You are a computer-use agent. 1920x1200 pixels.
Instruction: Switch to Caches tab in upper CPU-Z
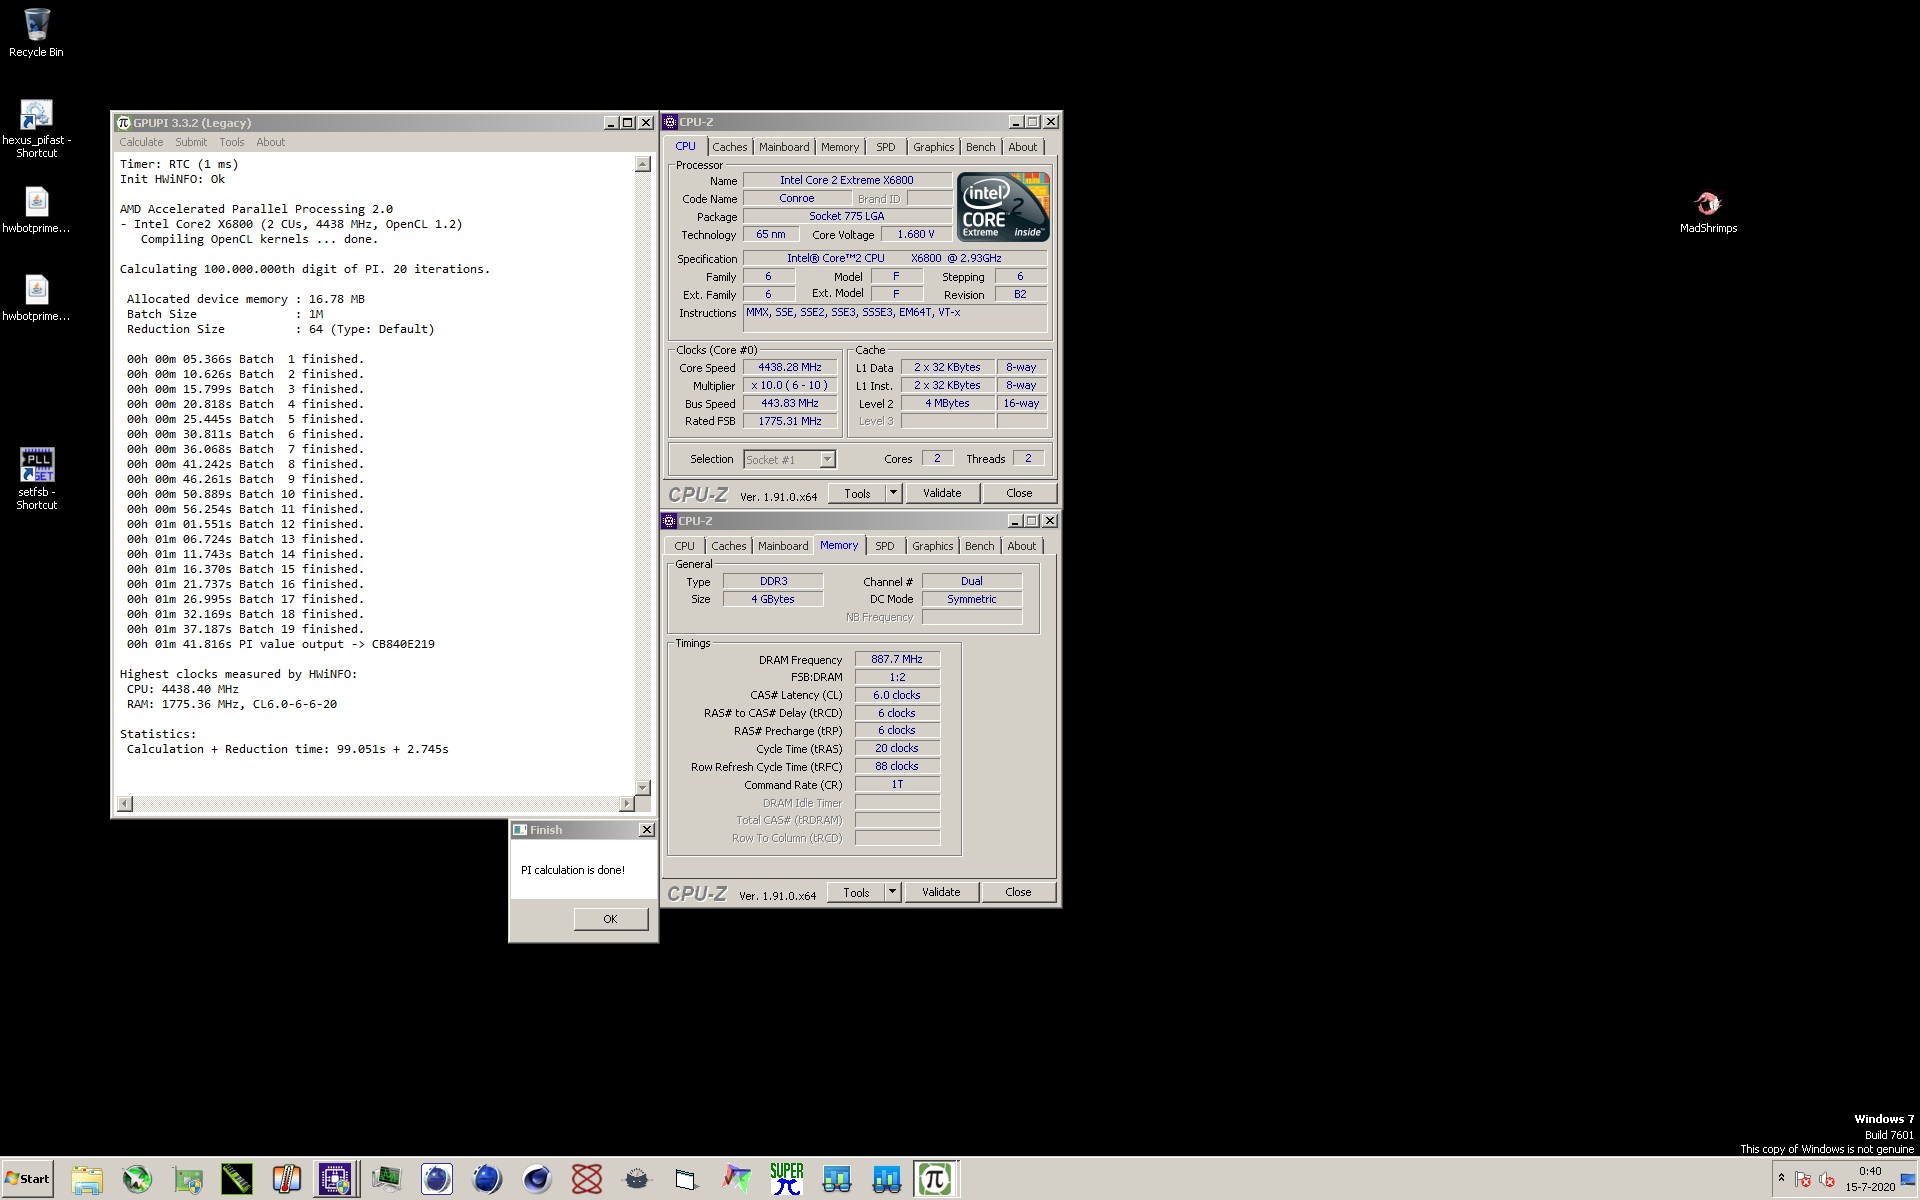coord(729,147)
